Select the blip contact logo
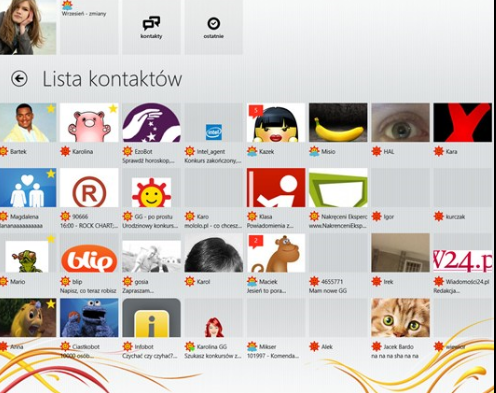 89,253
